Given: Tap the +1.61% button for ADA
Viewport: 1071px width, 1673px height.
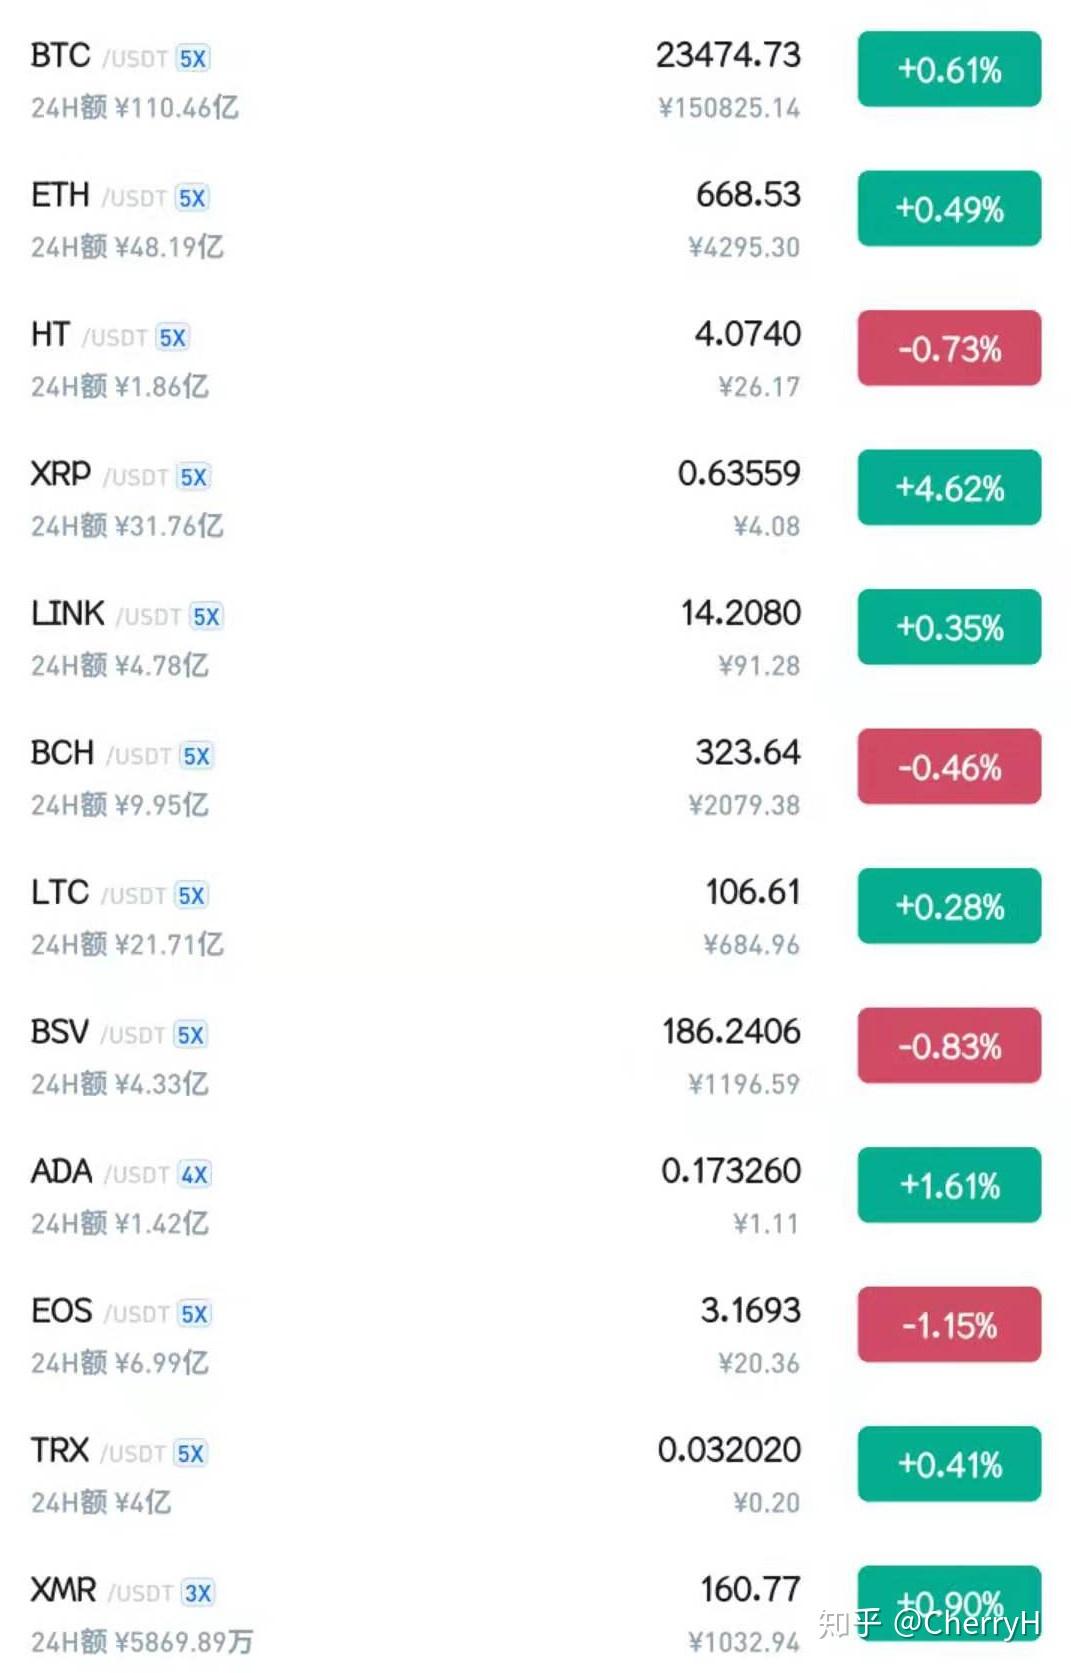Looking at the screenshot, I should pos(949,1185).
